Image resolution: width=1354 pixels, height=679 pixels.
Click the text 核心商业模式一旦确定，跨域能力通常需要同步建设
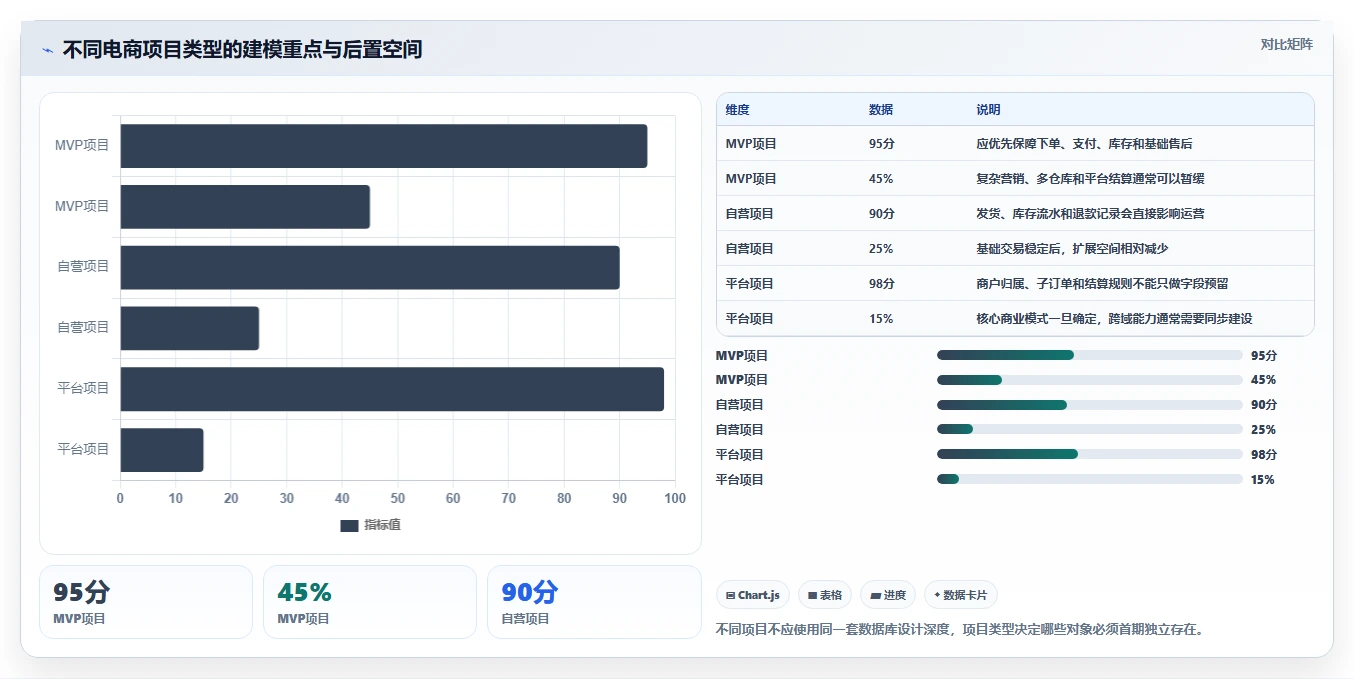coord(1114,319)
